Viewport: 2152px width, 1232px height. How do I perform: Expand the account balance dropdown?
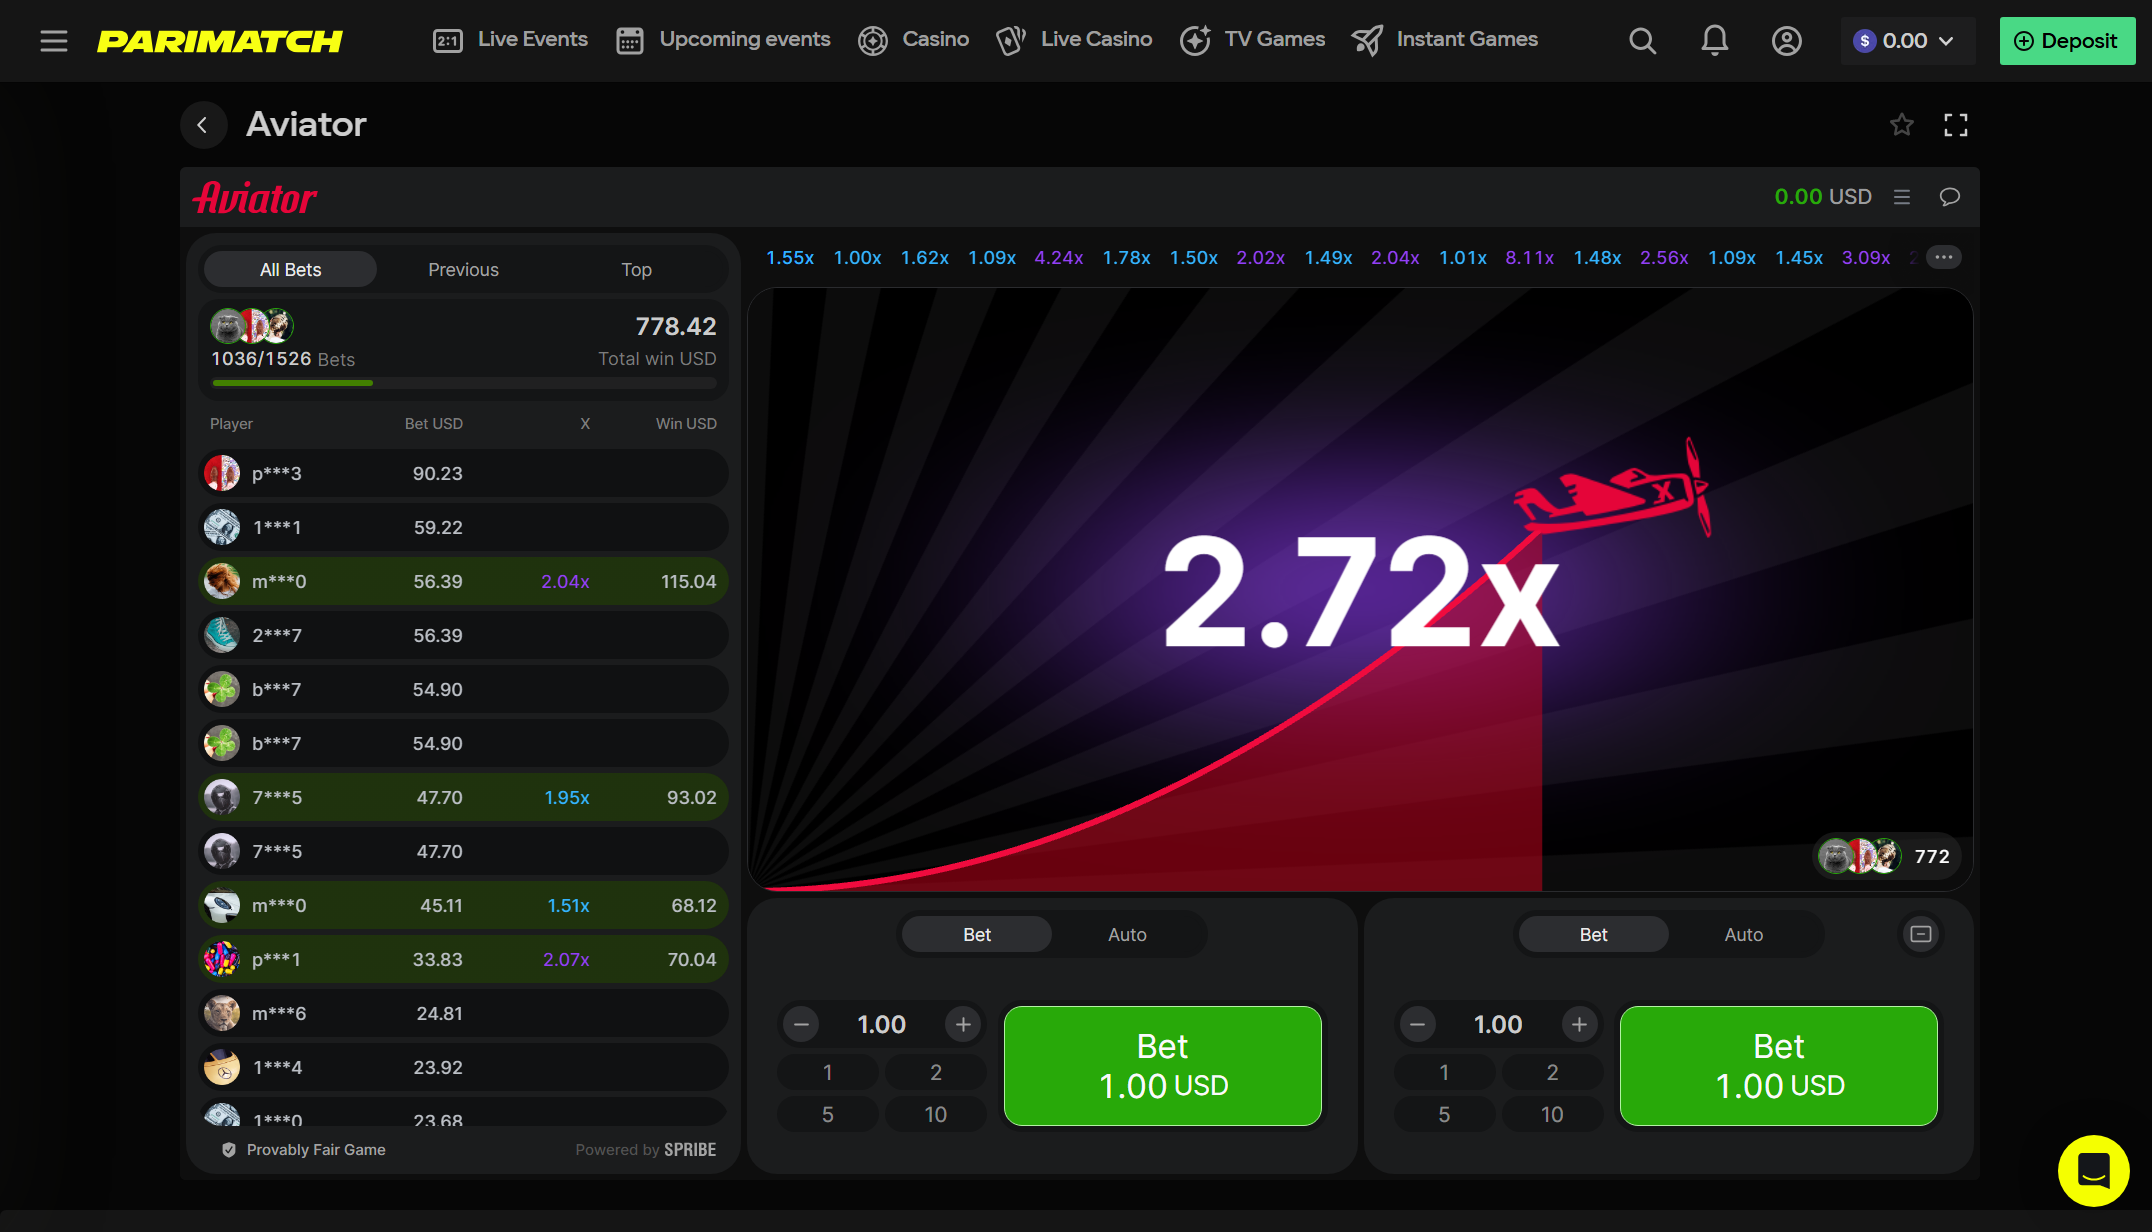1907,41
